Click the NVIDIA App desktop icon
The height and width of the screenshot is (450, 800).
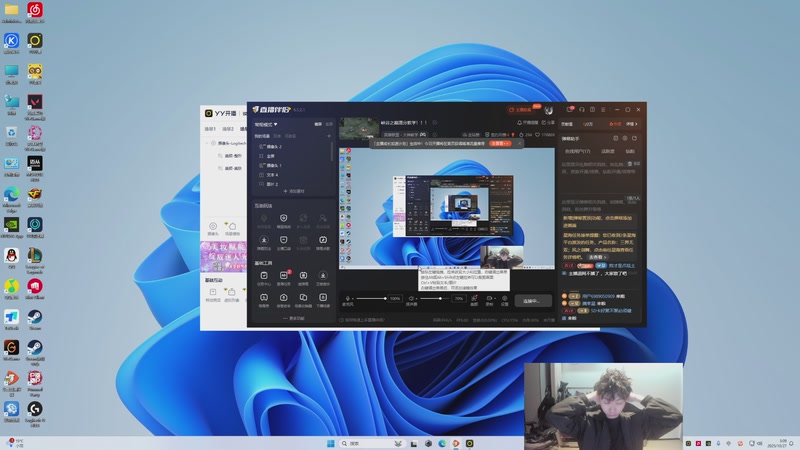[11, 228]
